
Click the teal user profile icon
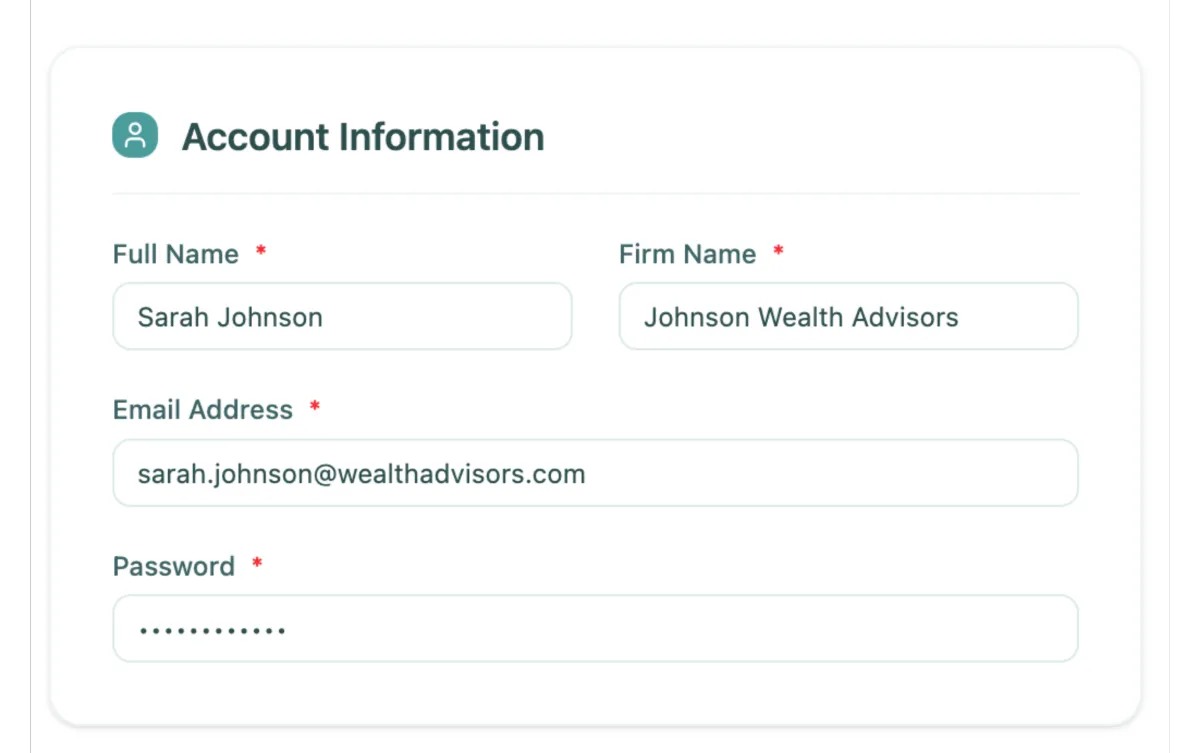coord(135,135)
